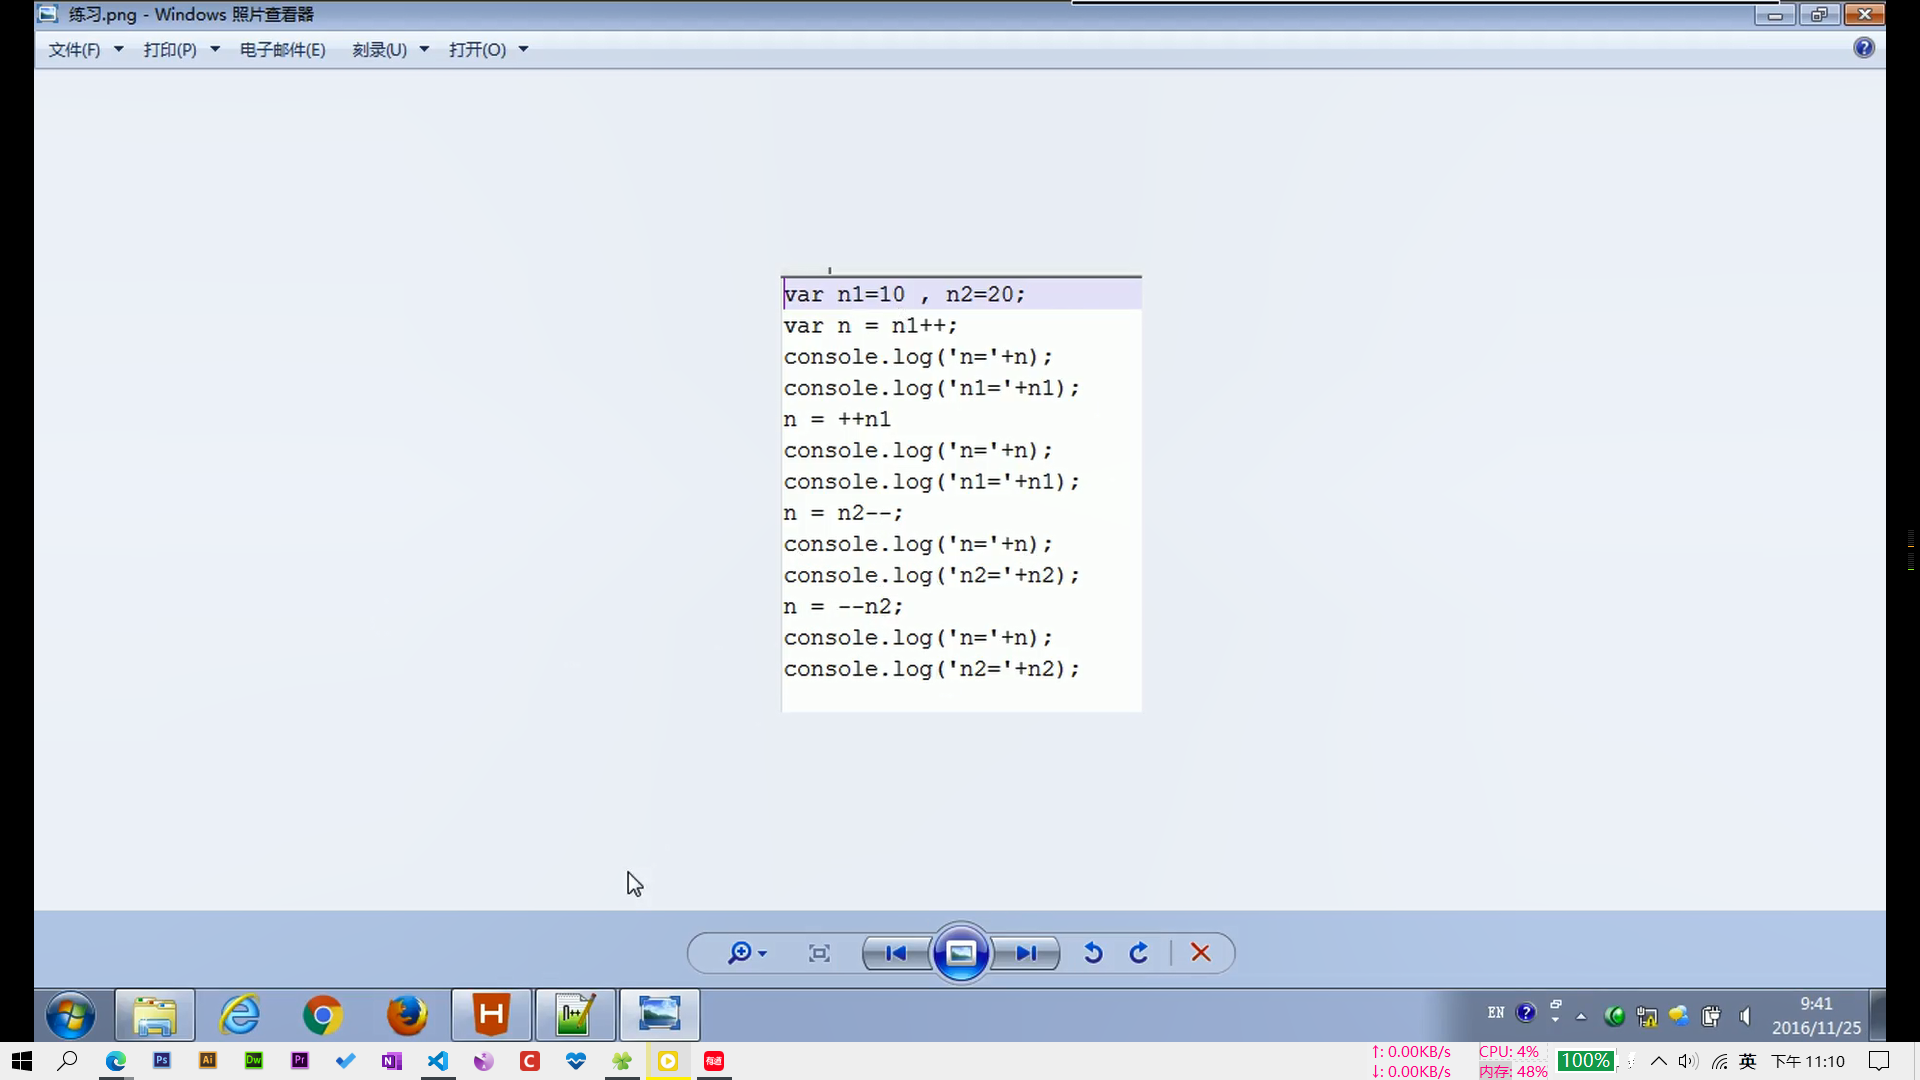Switch to Visual Studio Code
This screenshot has height=1080, width=1920.
point(438,1061)
